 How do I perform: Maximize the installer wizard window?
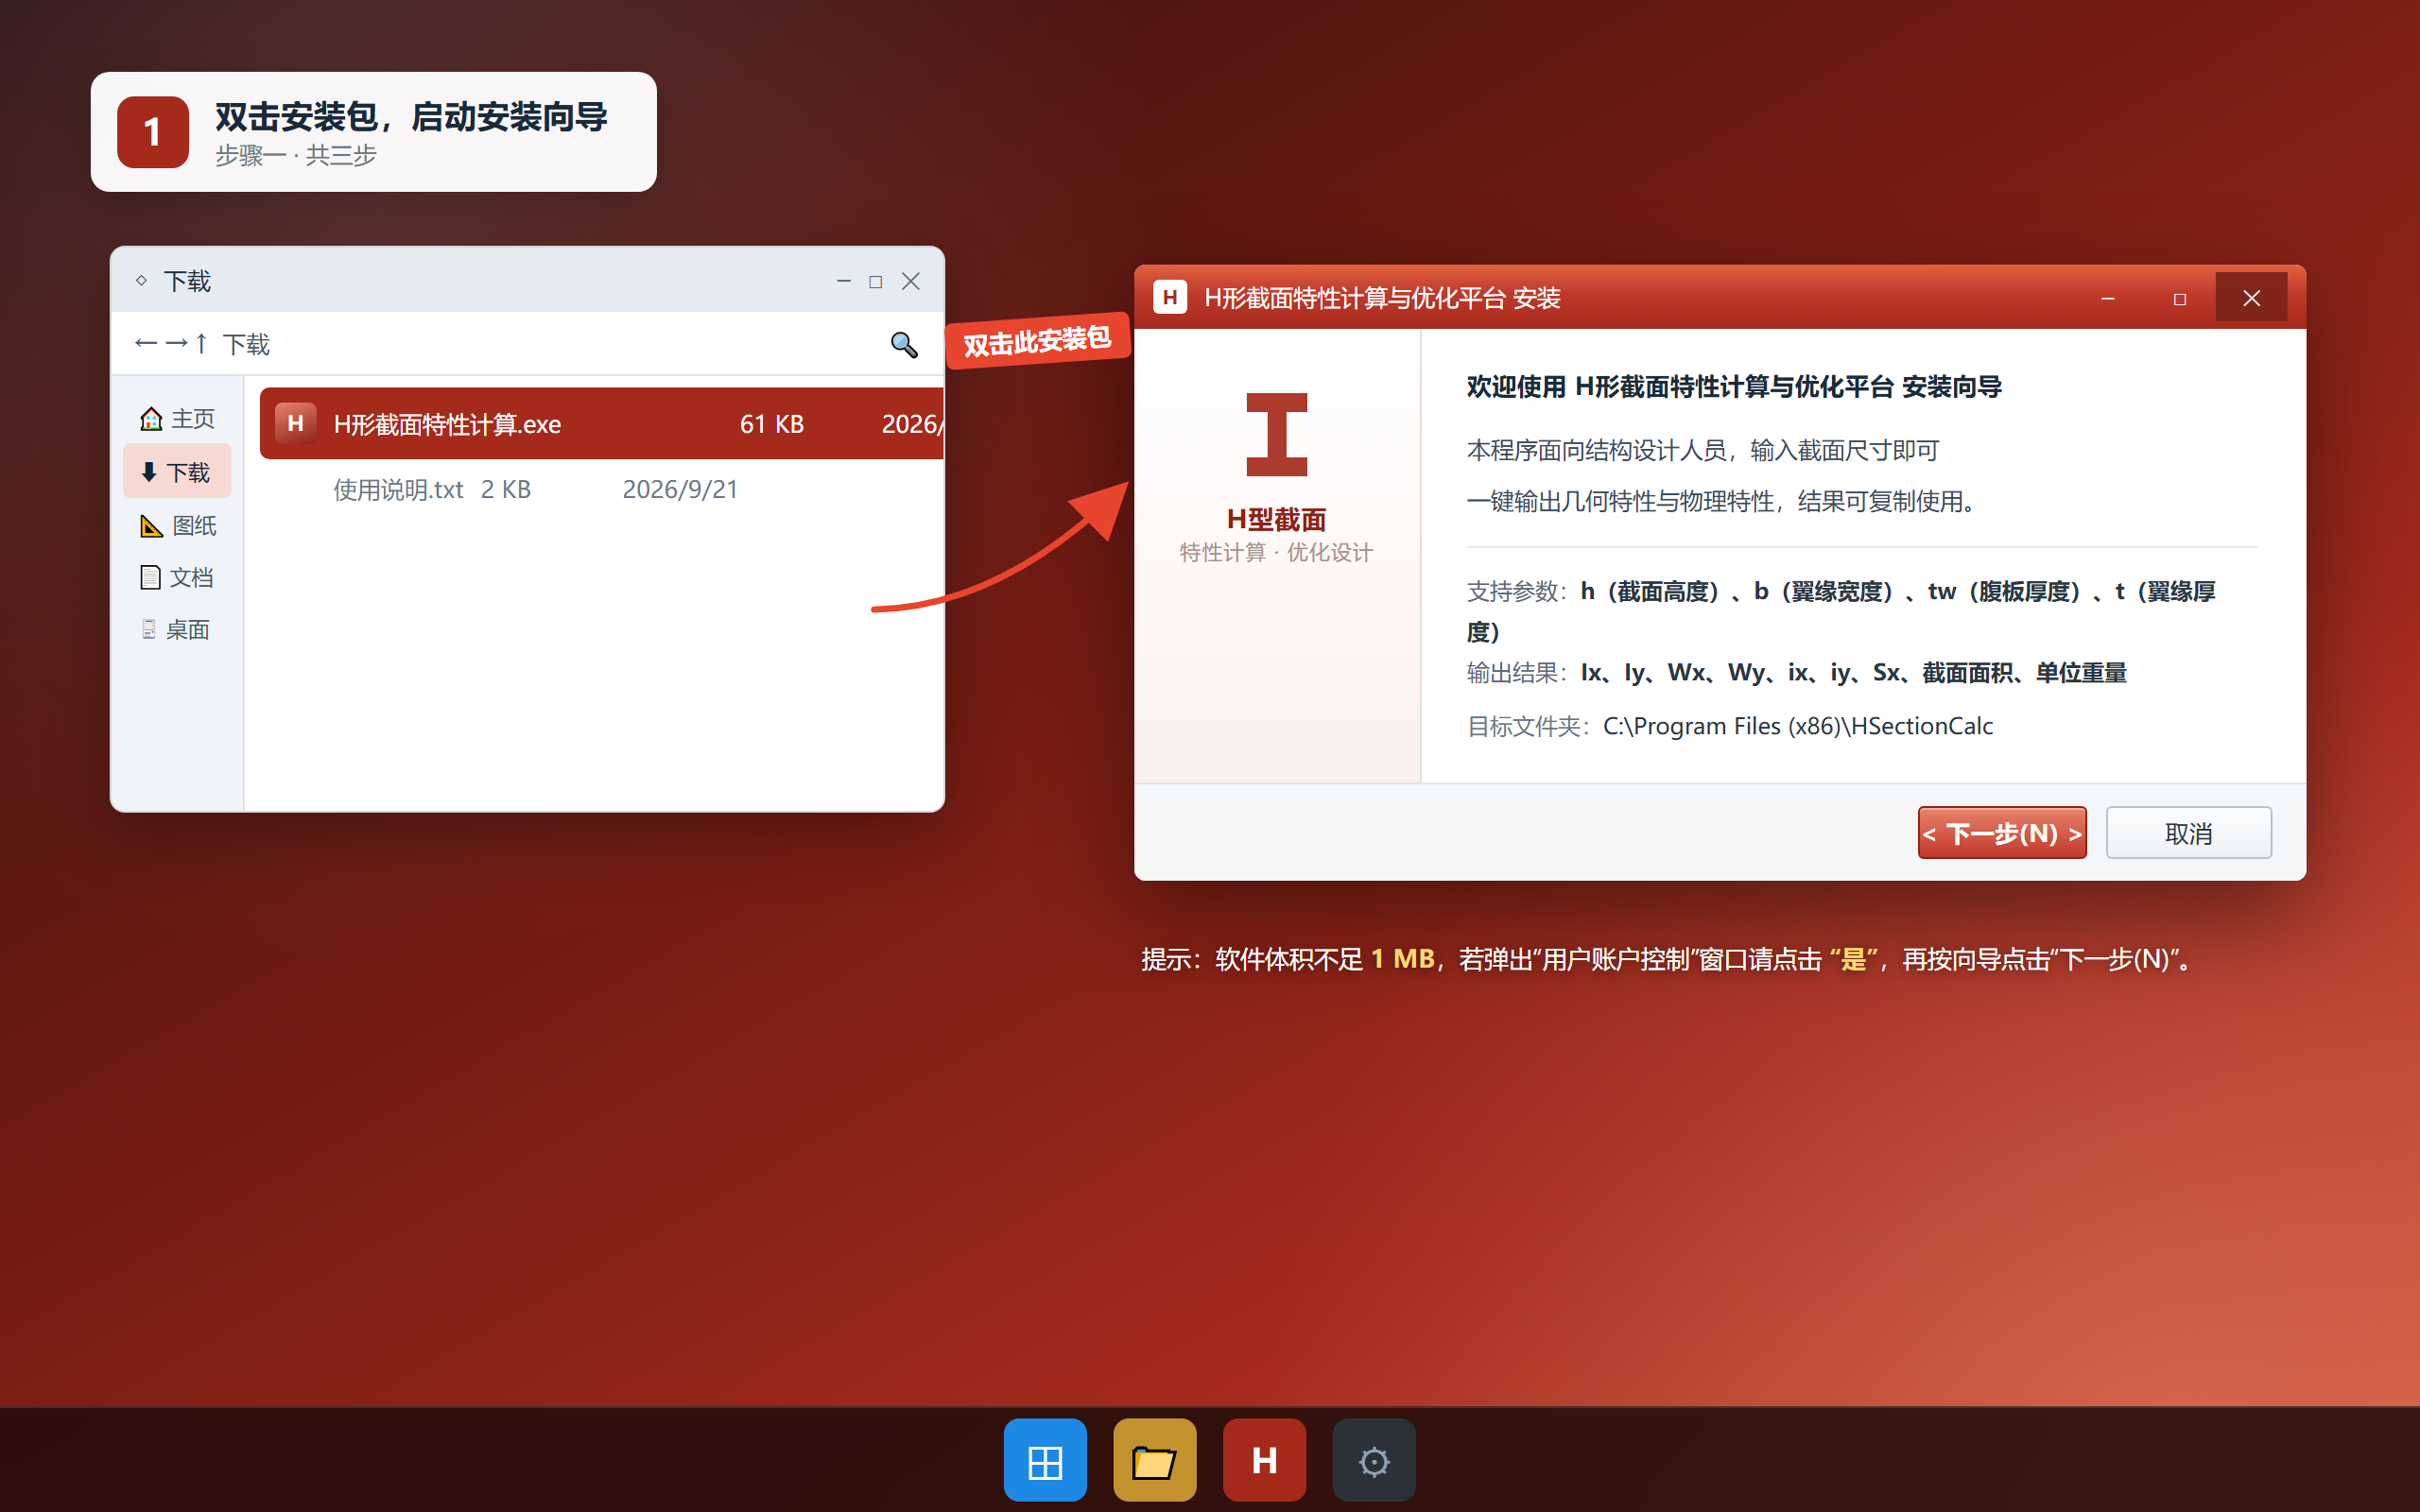[2180, 298]
